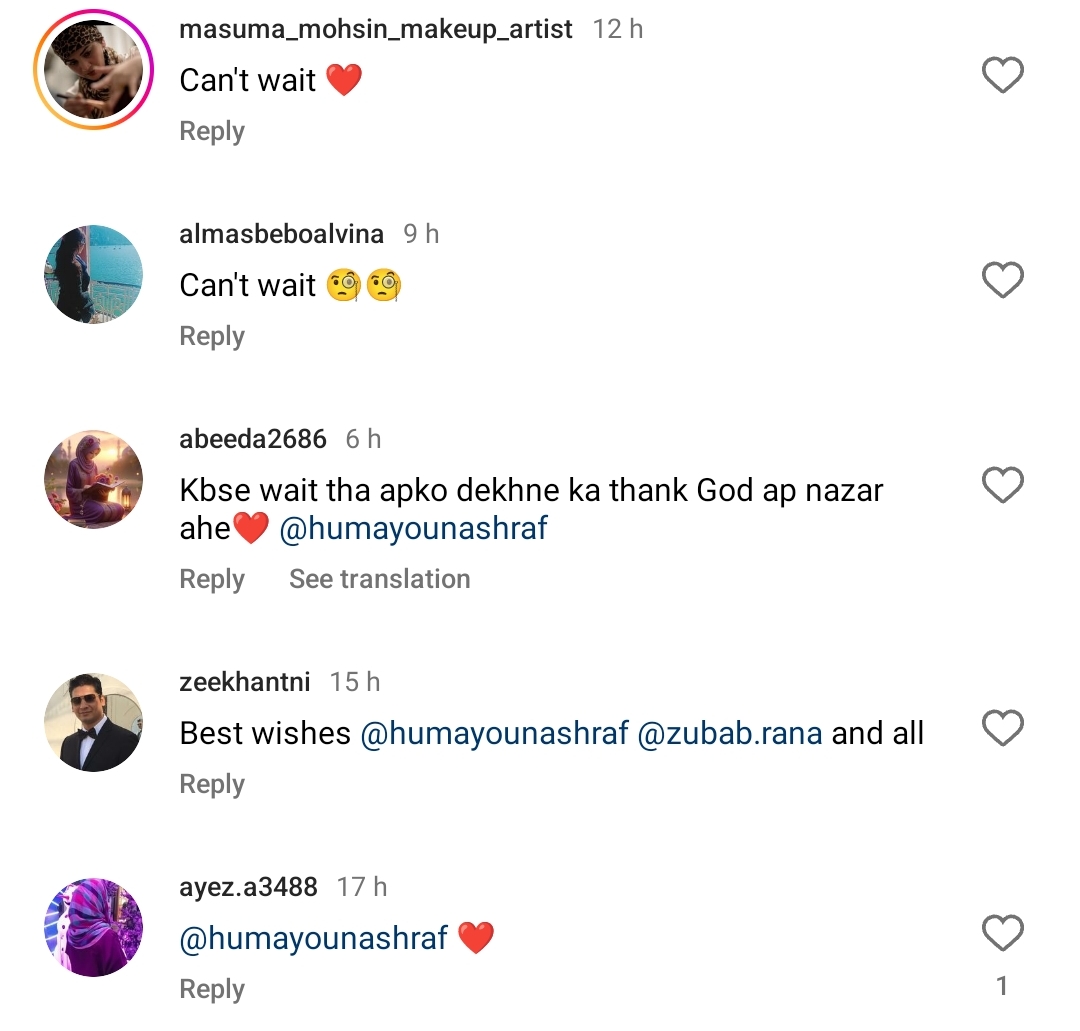Reply to zeekhantni's Best wishes comment
This screenshot has height=1031, width=1080.
click(x=212, y=785)
